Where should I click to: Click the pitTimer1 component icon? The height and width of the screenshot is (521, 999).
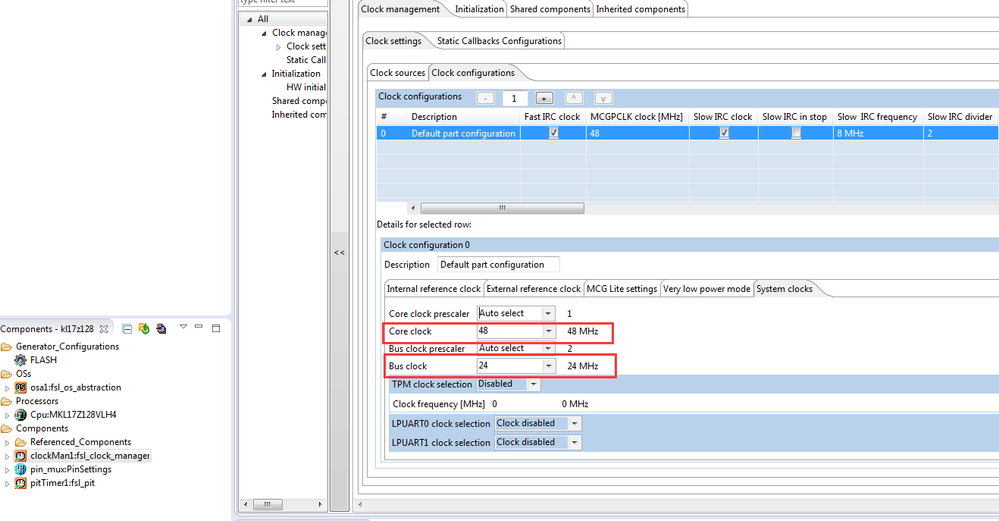click(x=20, y=483)
